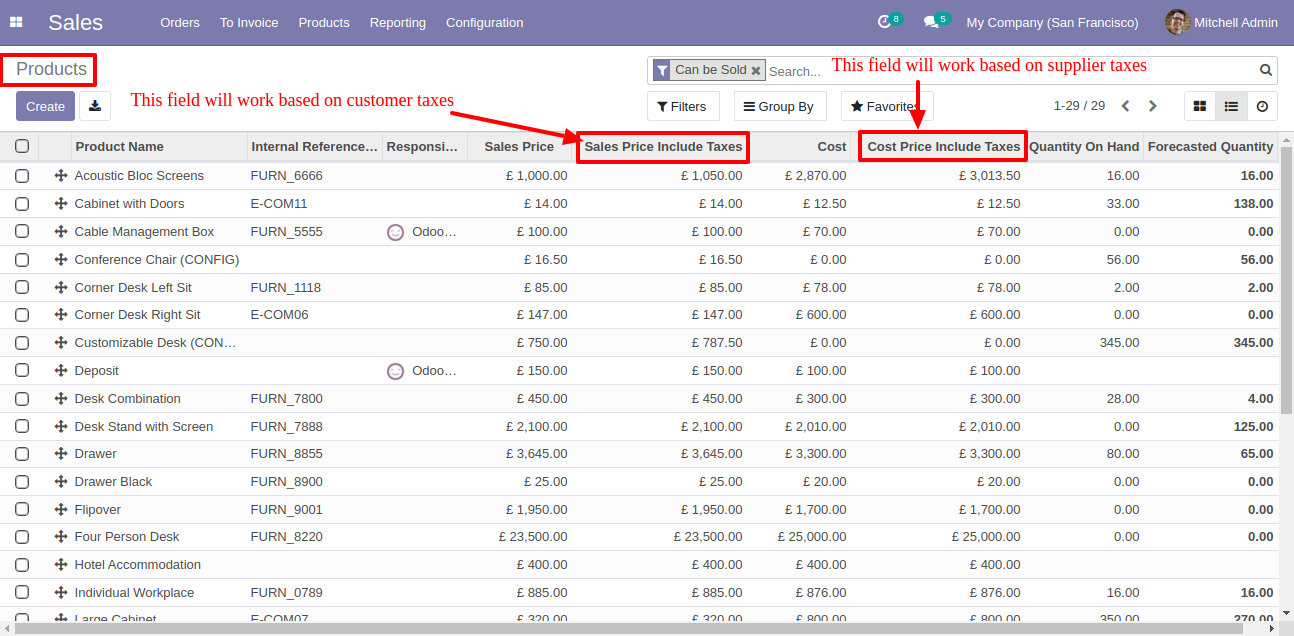Screen dimensions: 1294x636
Task: Open the Desk Stand with Screen record
Action: [x=144, y=427]
